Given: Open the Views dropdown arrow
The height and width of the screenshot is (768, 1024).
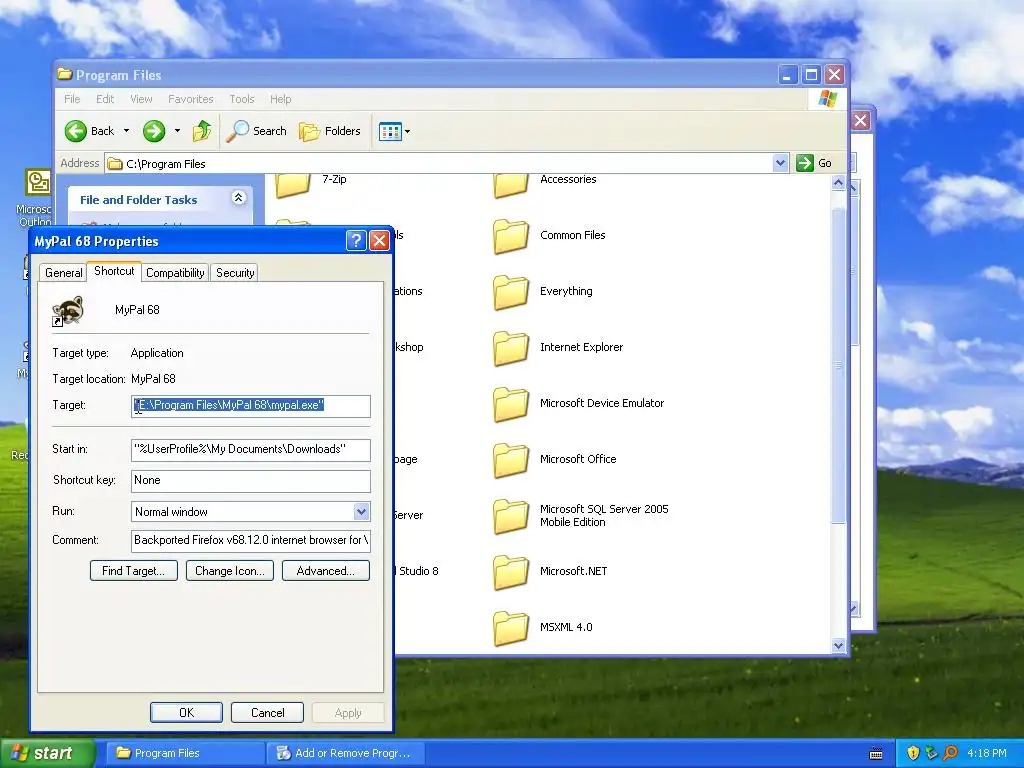Looking at the screenshot, I should [408, 131].
